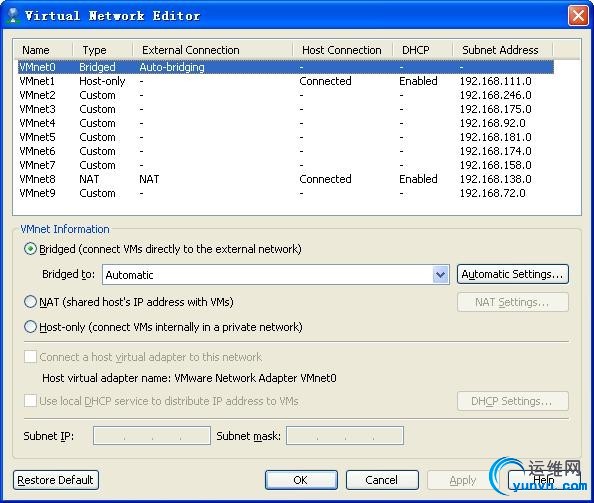Open the Bridged to Automatic dropdown
This screenshot has width=594, height=503.
(x=276, y=275)
